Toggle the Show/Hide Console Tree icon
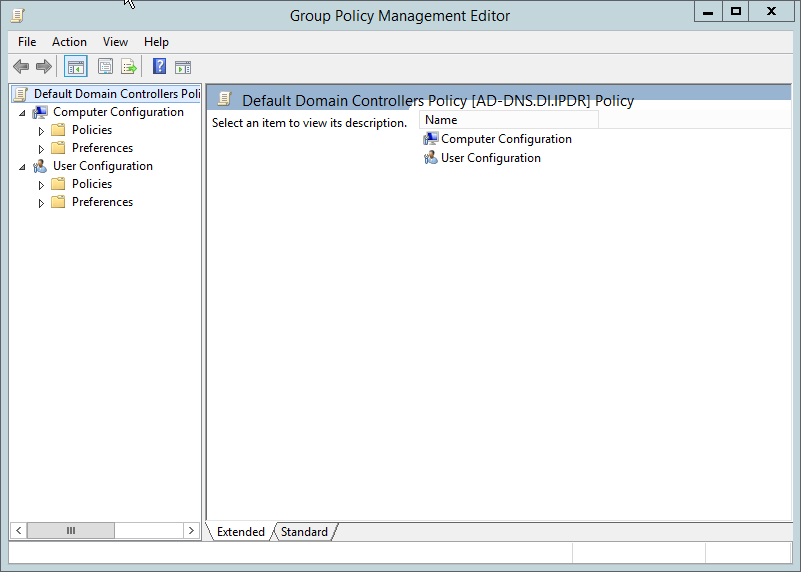This screenshot has height=572, width=801. 75,67
